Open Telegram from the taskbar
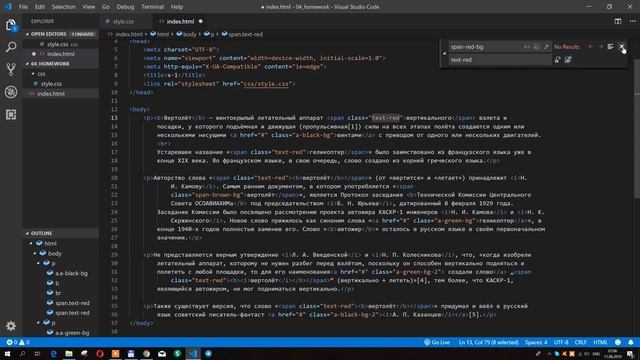 (x=209, y=354)
